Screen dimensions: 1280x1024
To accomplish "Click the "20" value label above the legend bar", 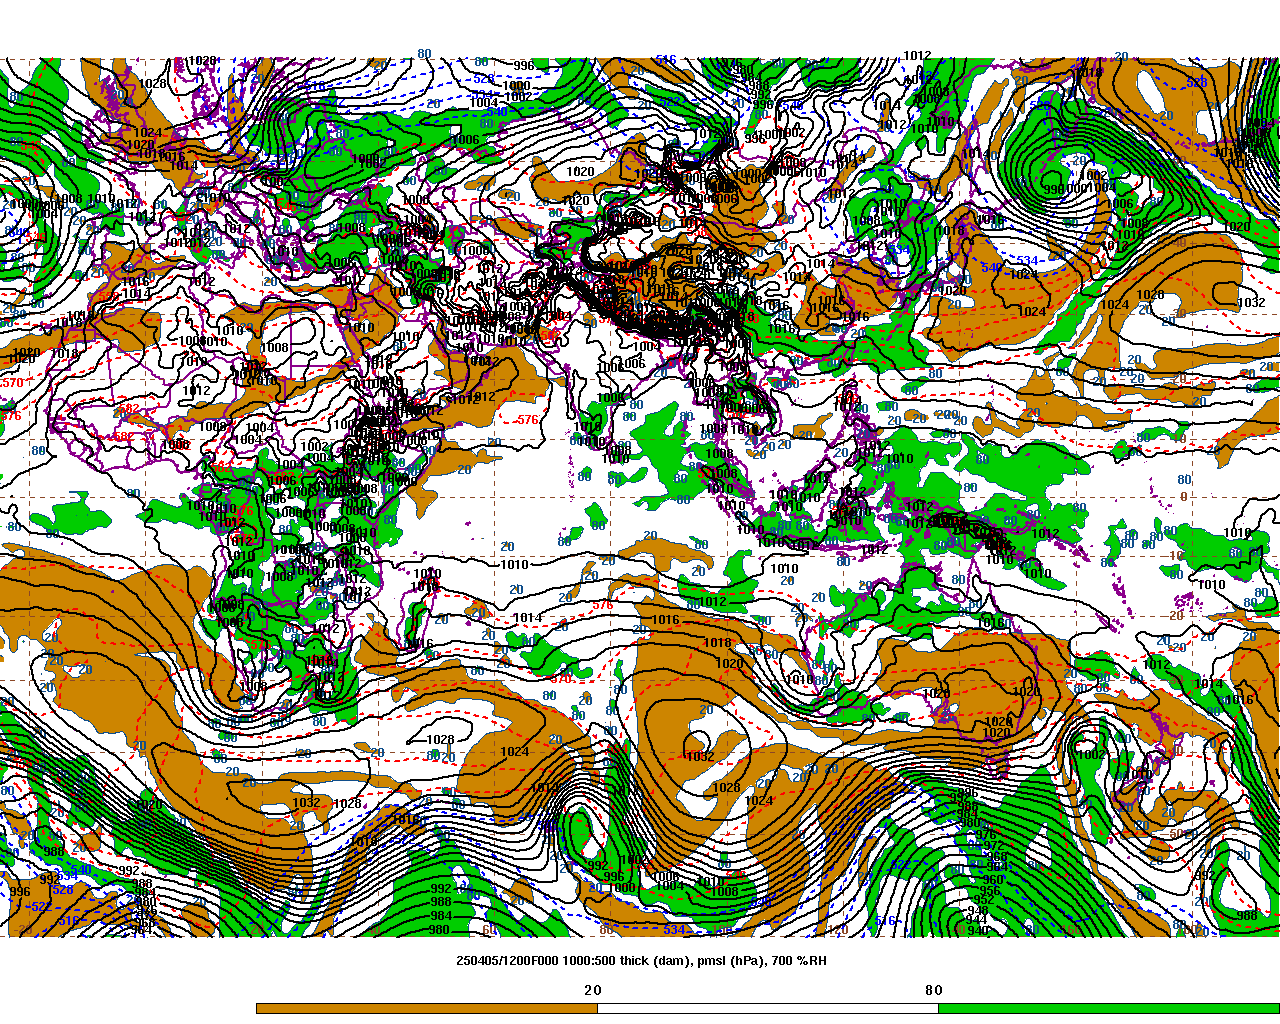I will (593, 990).
